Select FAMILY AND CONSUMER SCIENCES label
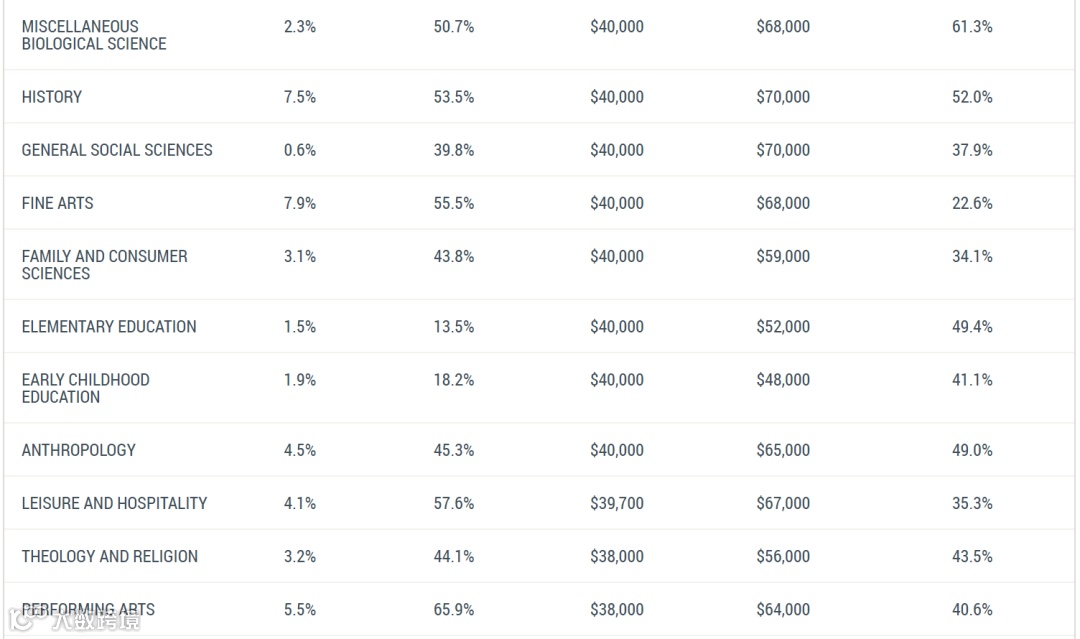 (x=104, y=265)
